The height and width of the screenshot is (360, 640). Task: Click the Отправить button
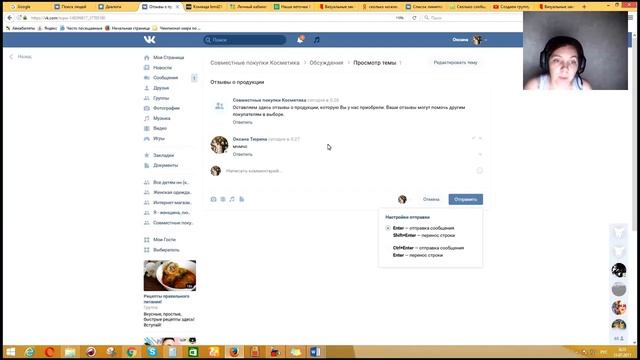(465, 199)
